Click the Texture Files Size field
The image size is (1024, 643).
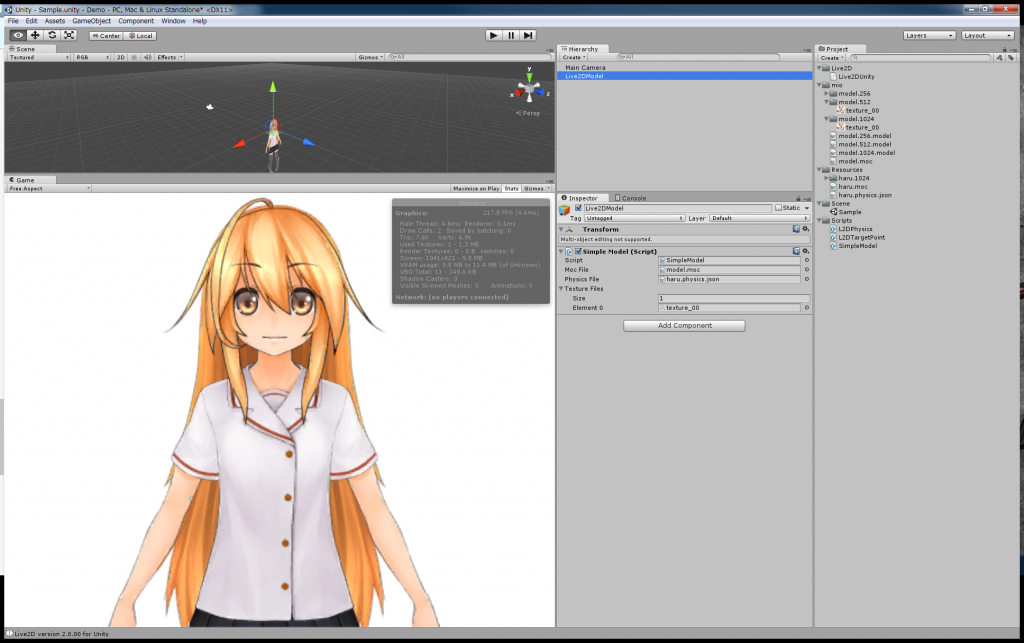click(733, 298)
